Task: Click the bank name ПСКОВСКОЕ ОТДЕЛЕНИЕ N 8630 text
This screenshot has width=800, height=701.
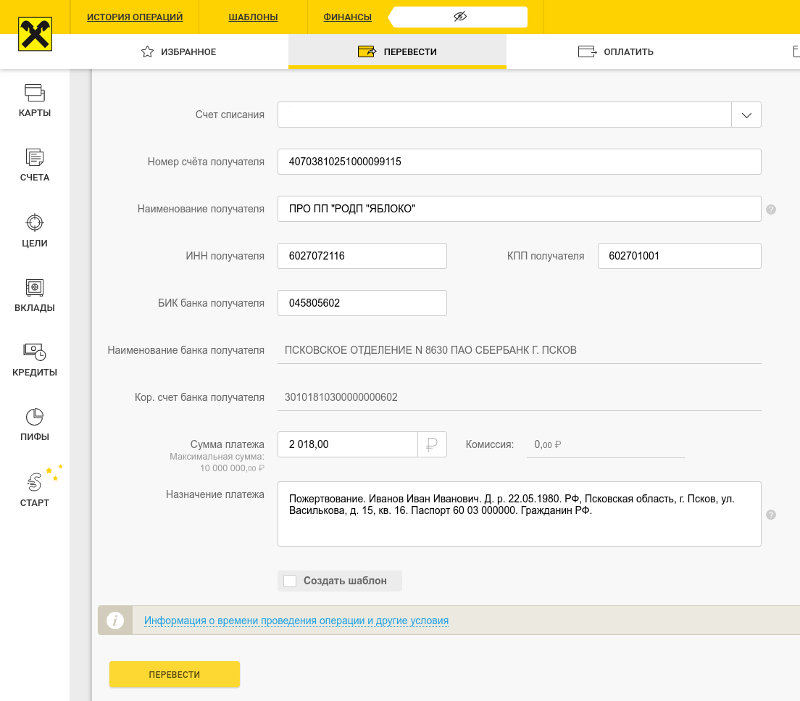Action: point(431,350)
